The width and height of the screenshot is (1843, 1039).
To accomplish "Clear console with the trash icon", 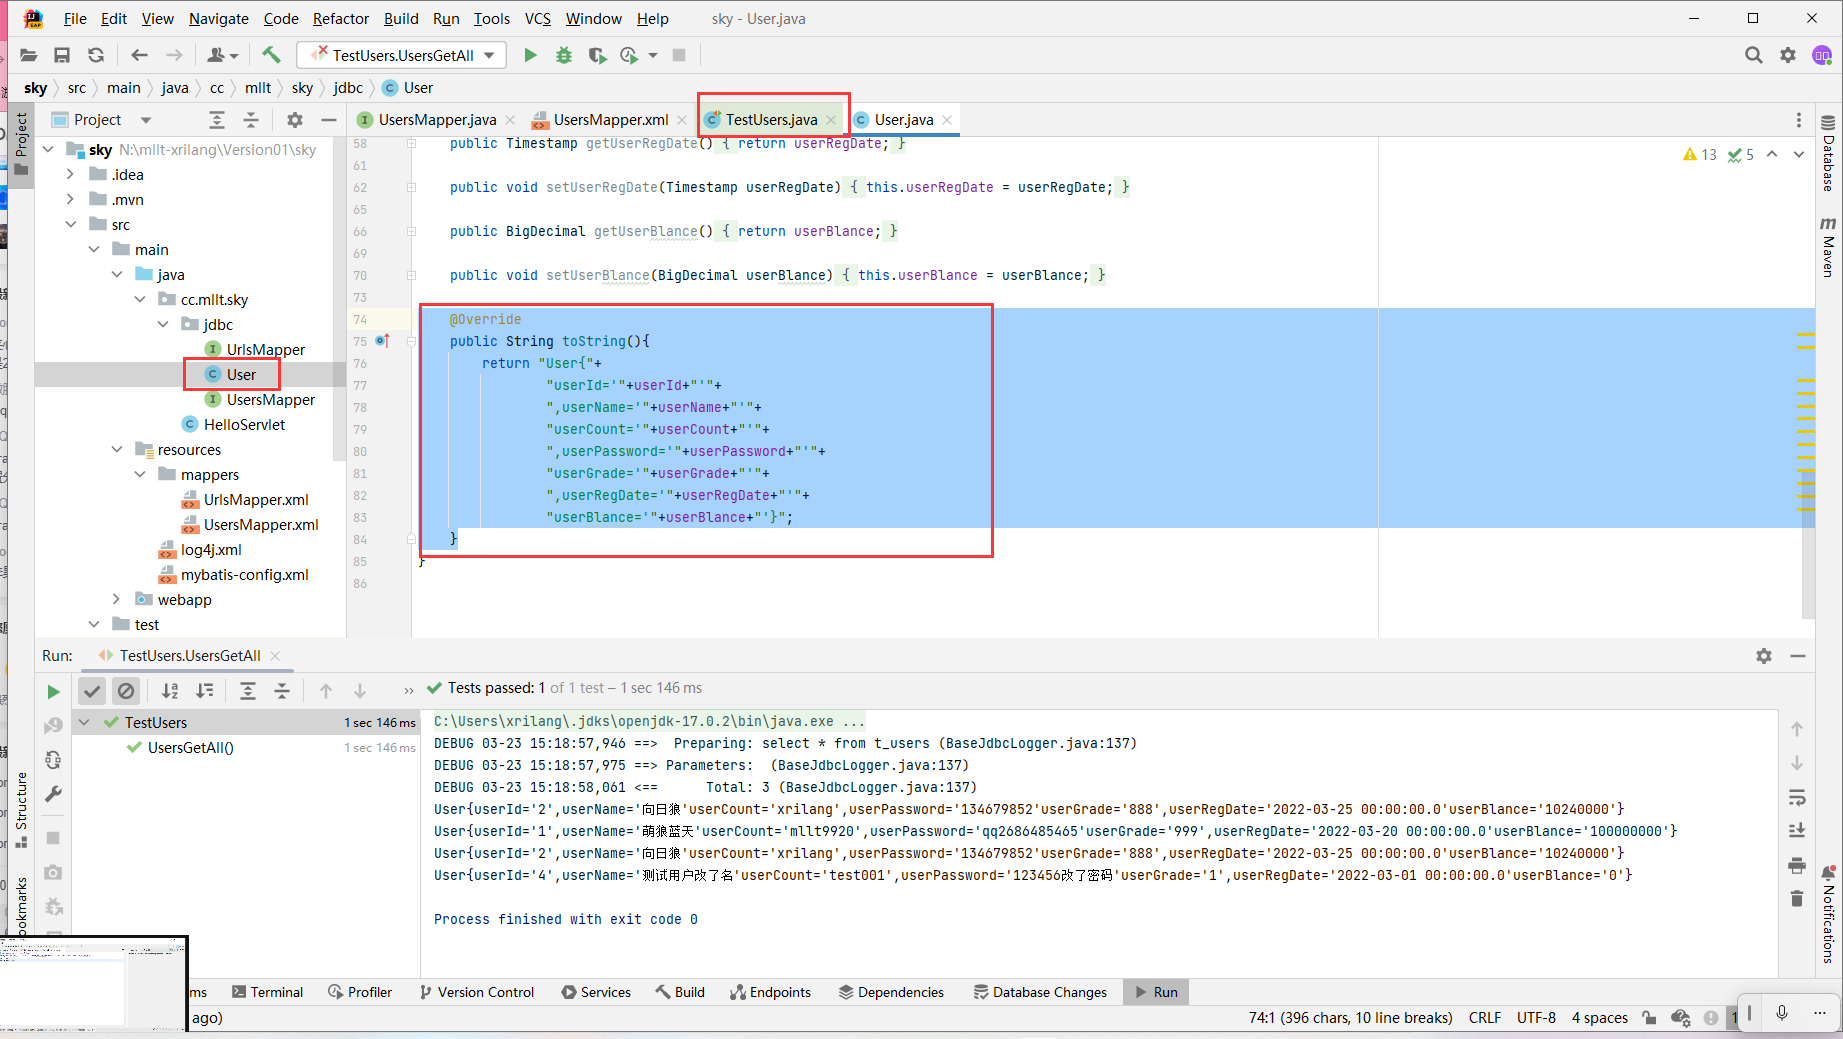I will (1797, 898).
